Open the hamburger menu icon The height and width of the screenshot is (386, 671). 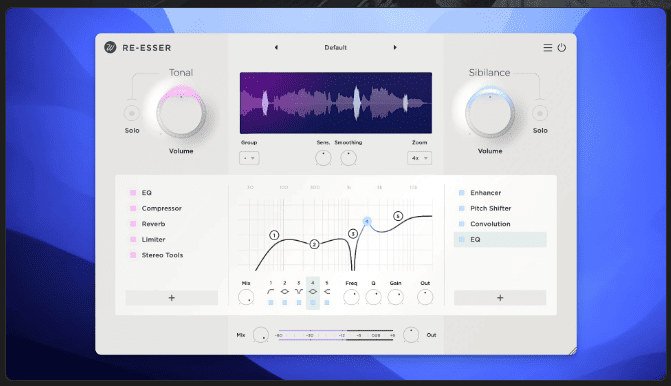pos(548,48)
